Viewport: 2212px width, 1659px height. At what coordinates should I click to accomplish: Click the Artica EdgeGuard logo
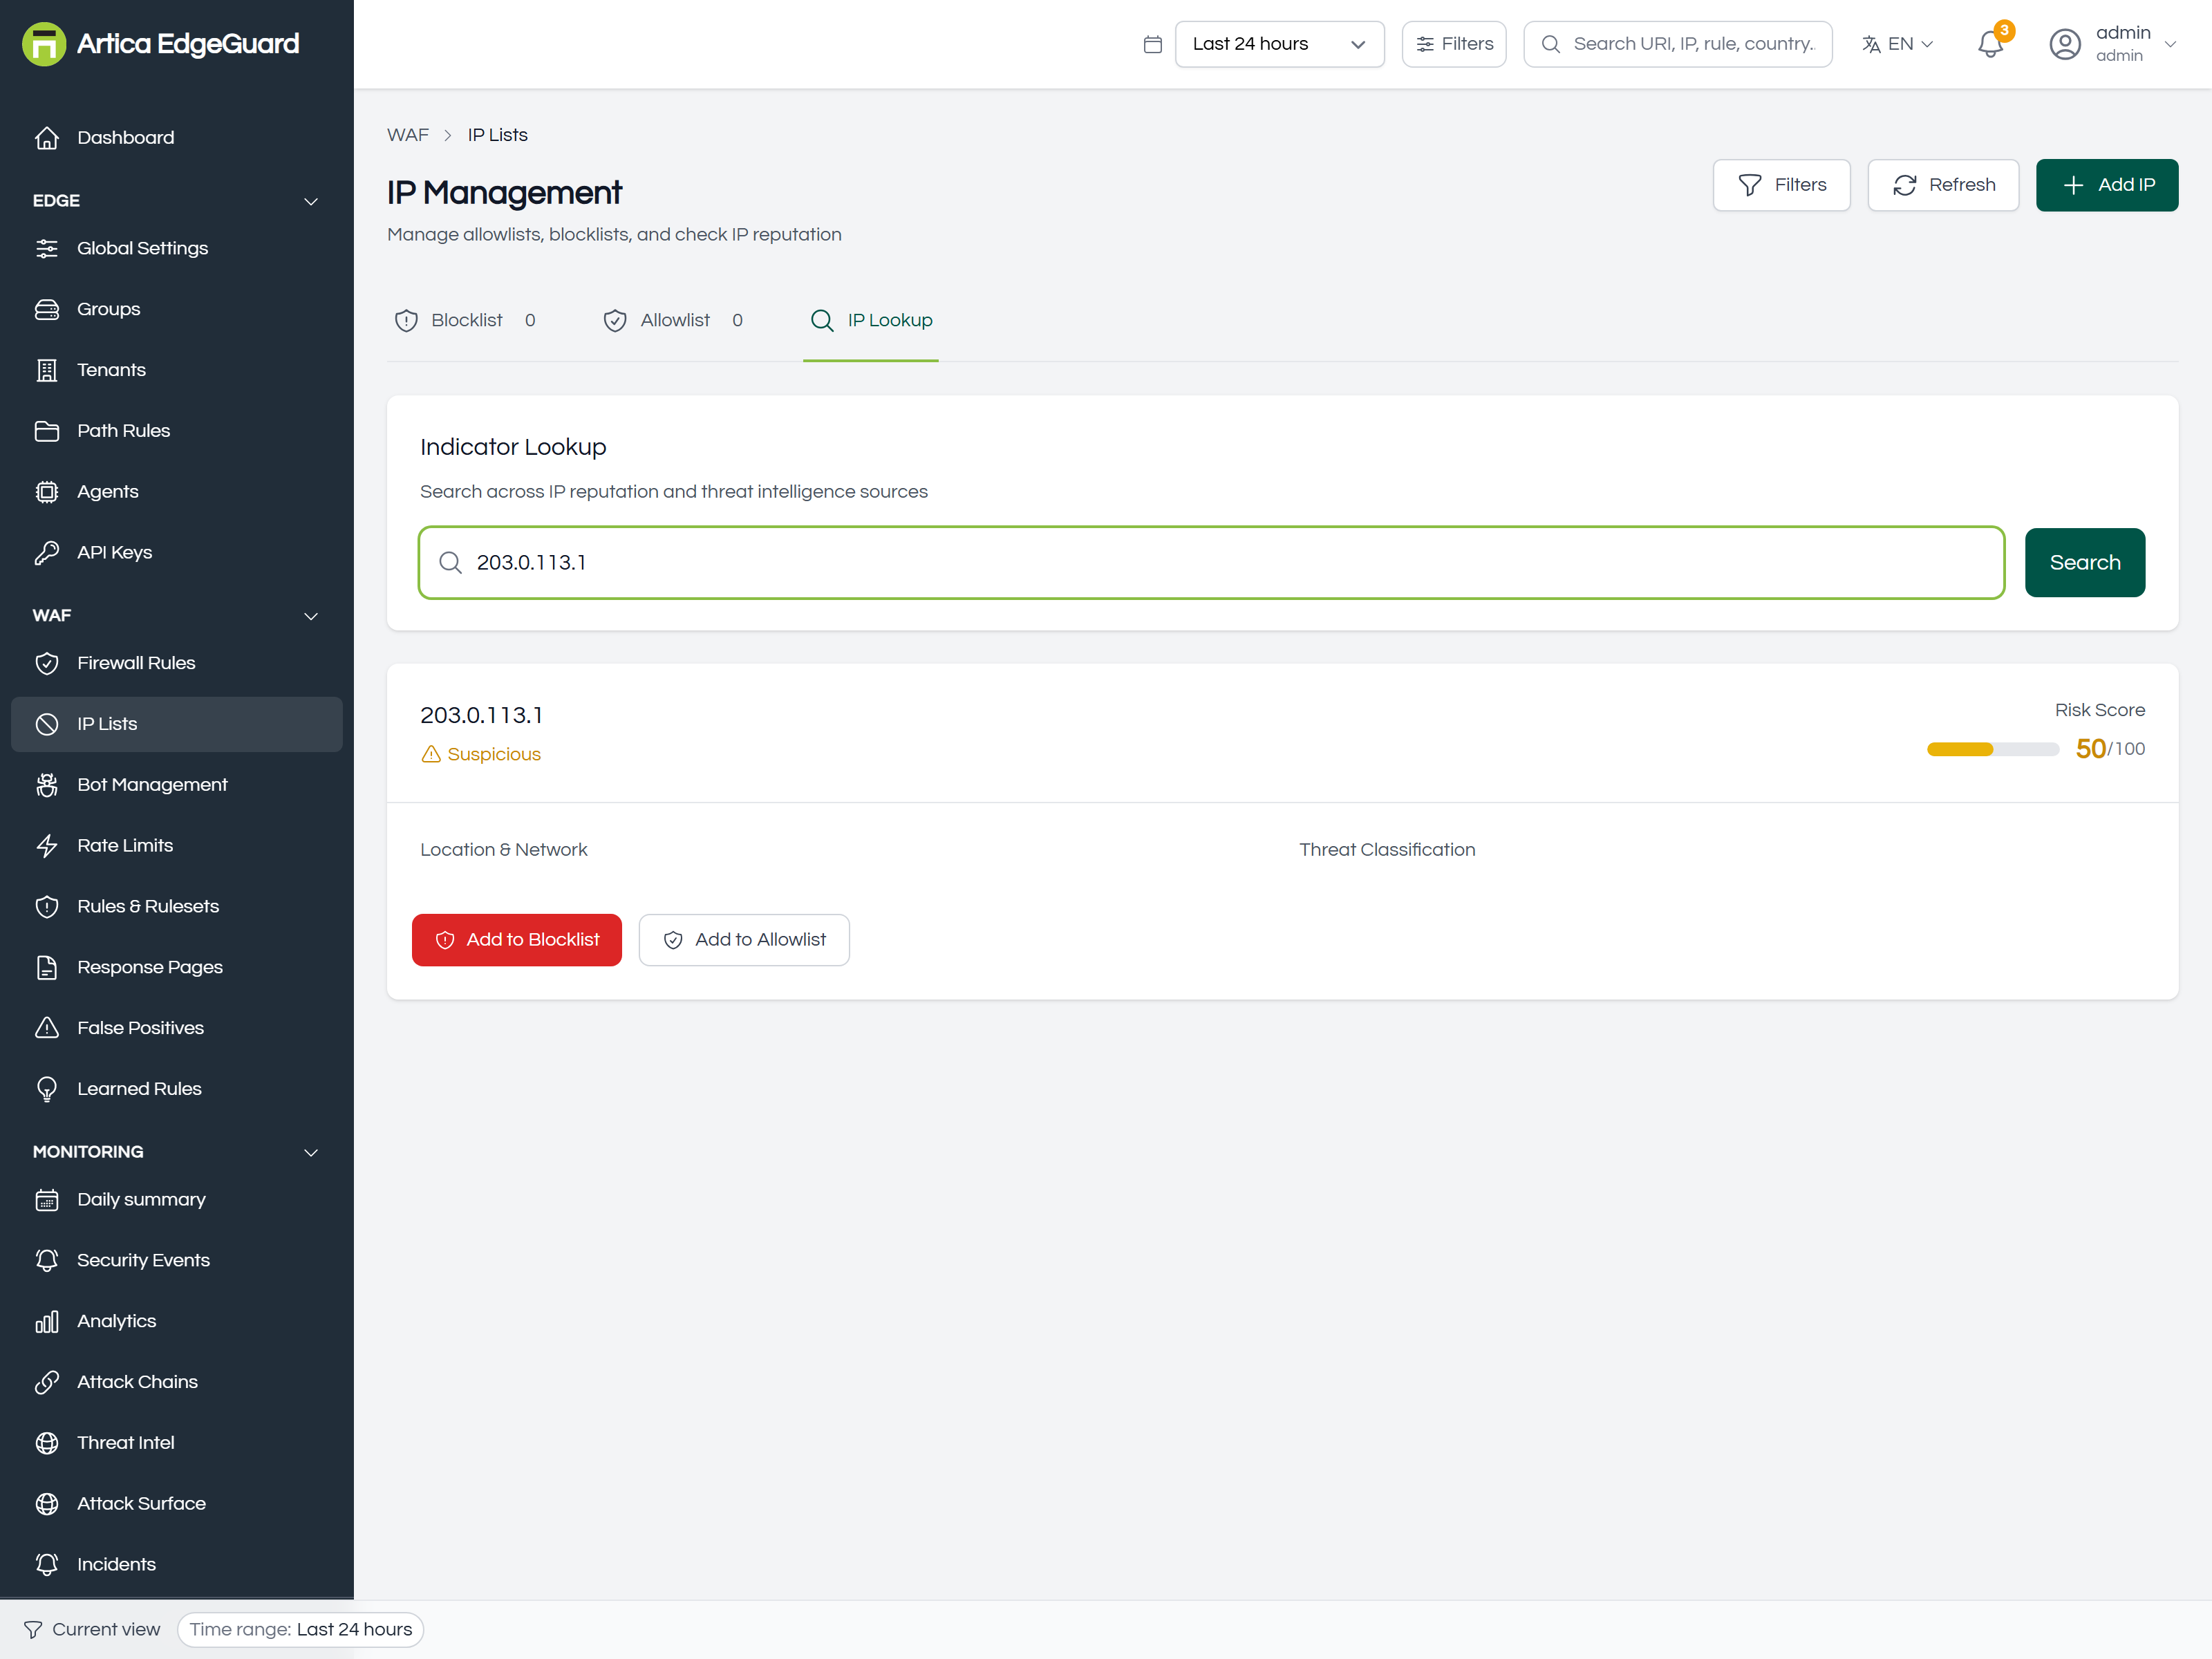coord(160,44)
